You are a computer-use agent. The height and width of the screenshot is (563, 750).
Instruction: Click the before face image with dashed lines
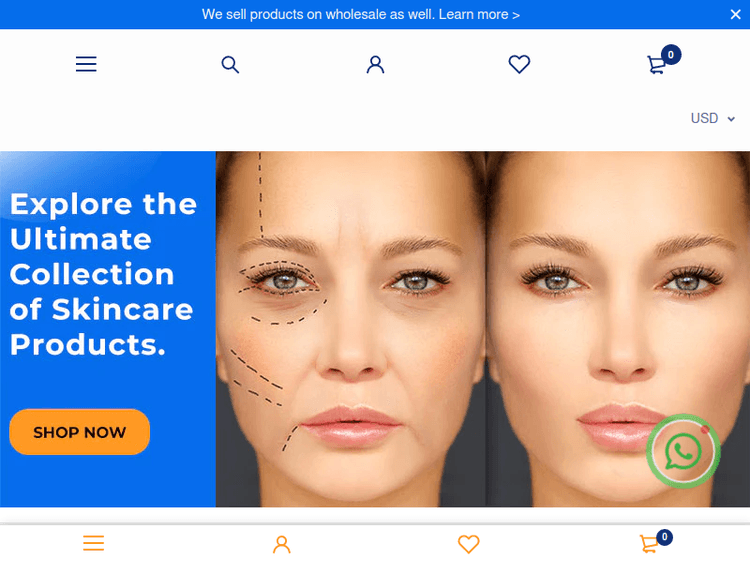[x=351, y=329]
